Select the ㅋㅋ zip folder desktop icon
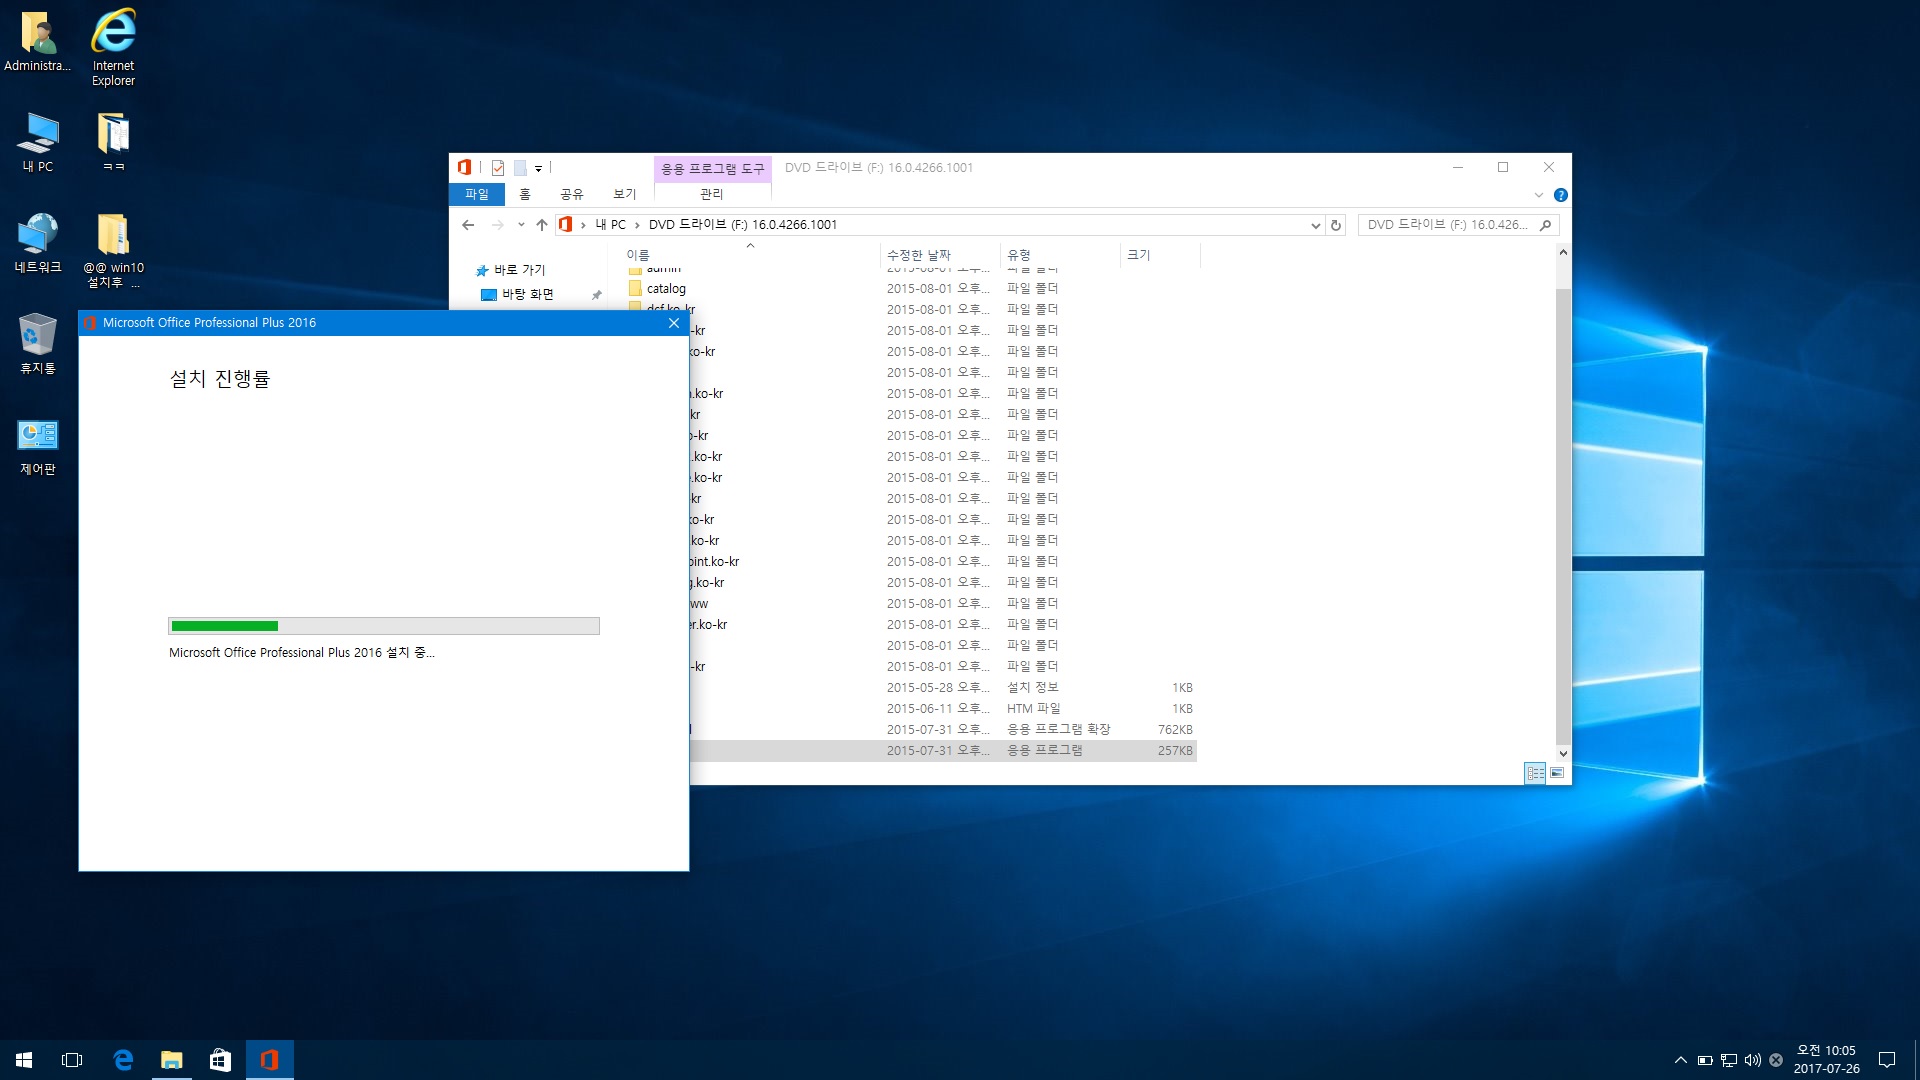The image size is (1920, 1080). pyautogui.click(x=113, y=144)
